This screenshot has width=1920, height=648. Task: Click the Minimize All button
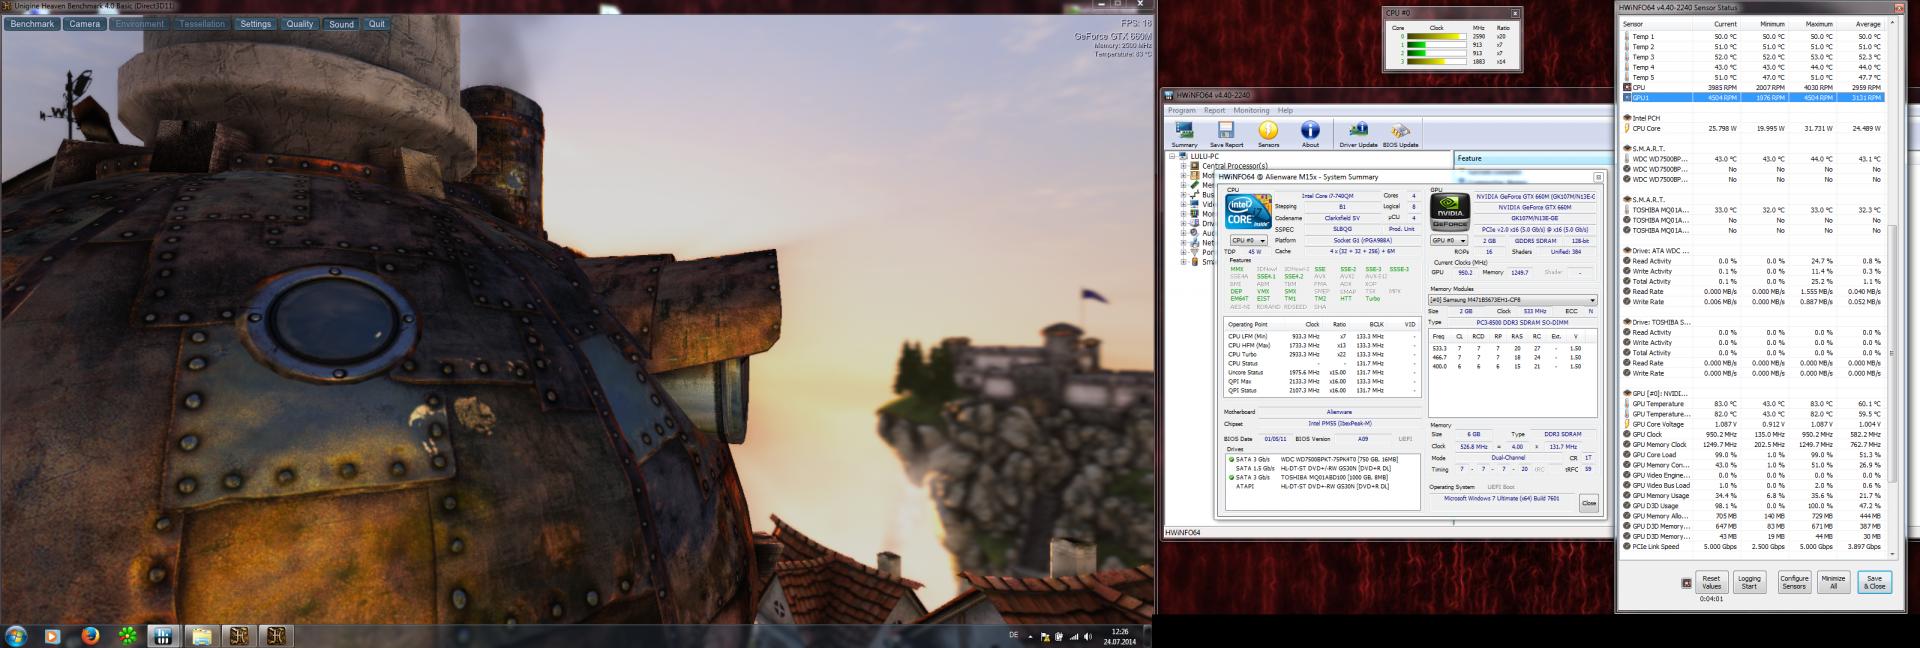click(1833, 582)
